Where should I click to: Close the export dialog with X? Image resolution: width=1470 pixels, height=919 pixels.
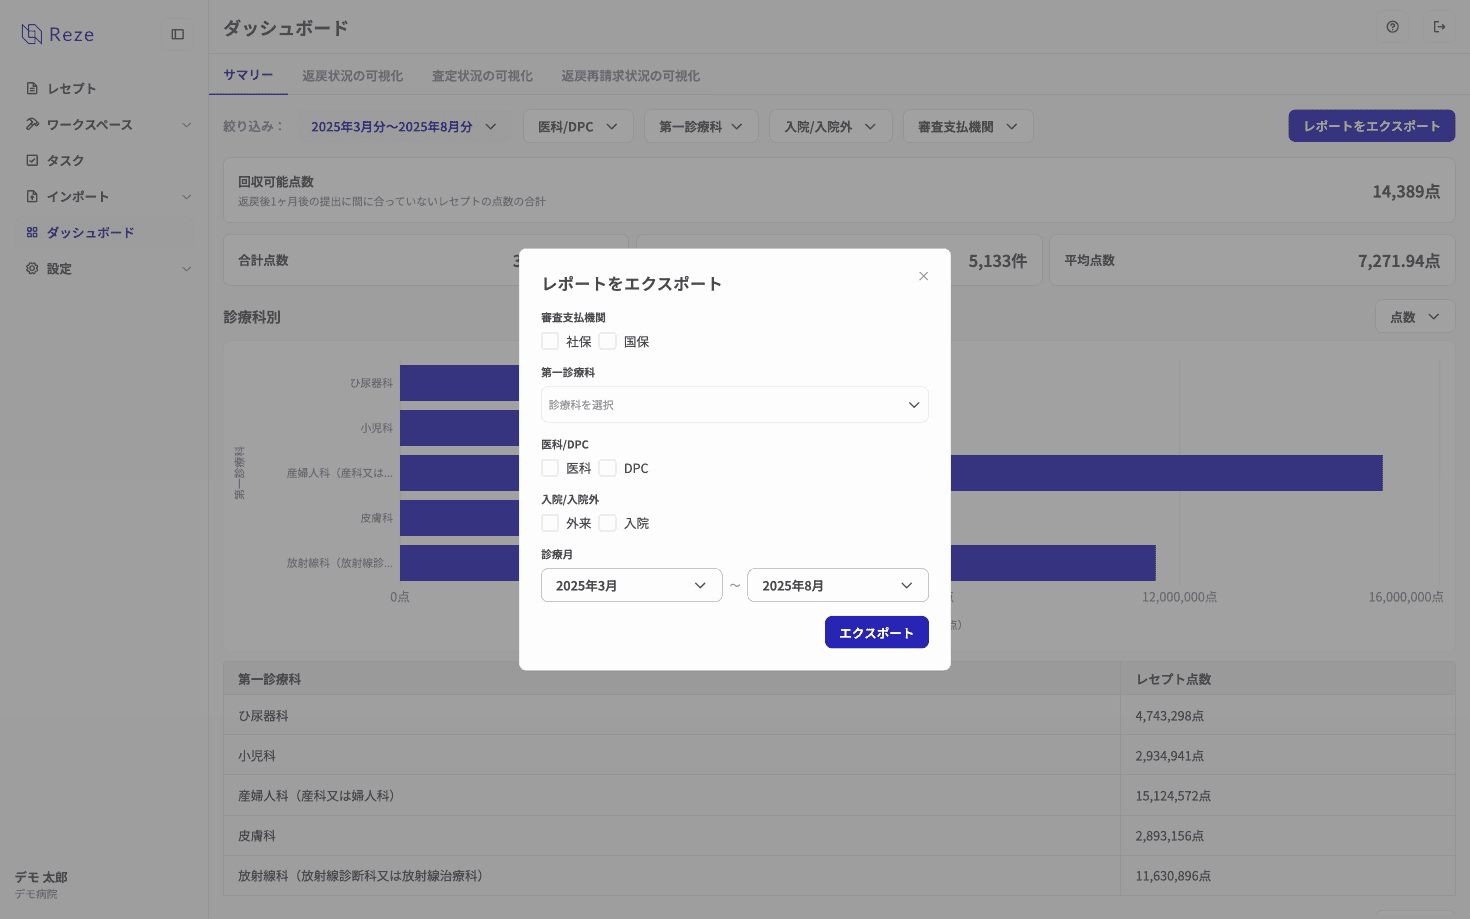[x=923, y=276]
